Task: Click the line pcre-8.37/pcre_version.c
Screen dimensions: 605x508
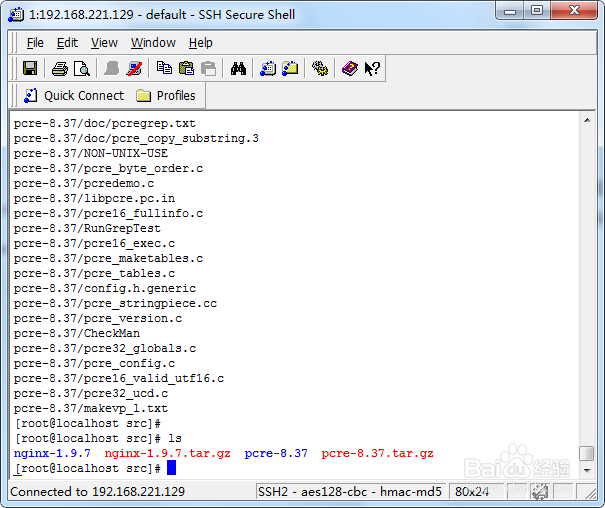Action: pyautogui.click(x=98, y=319)
